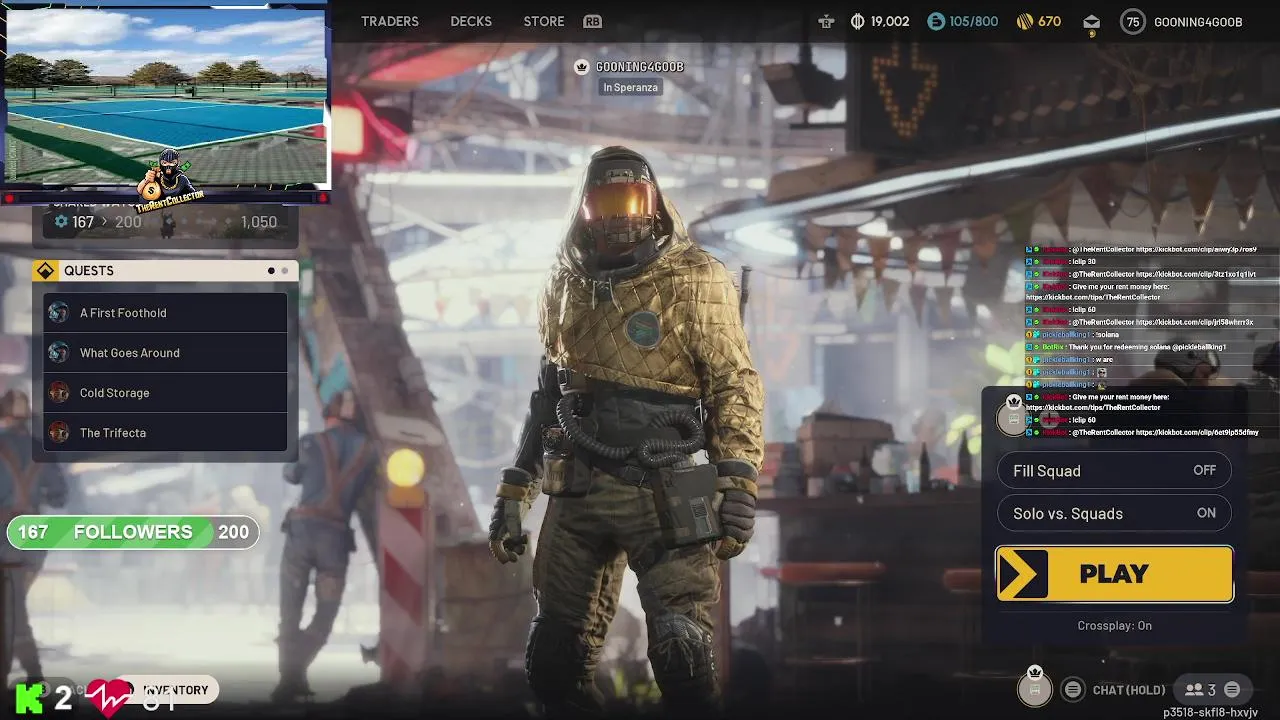This screenshot has width=1280, height=720.
Task: Click the blue token icon beside 105/800
Action: pyautogui.click(x=936, y=21)
